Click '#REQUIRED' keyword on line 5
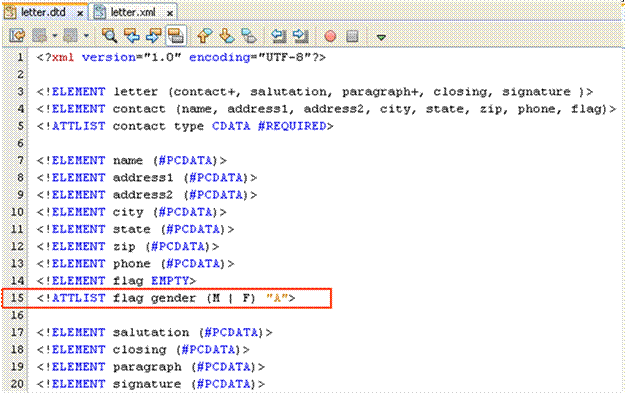This screenshot has height=393, width=625. tap(292, 126)
